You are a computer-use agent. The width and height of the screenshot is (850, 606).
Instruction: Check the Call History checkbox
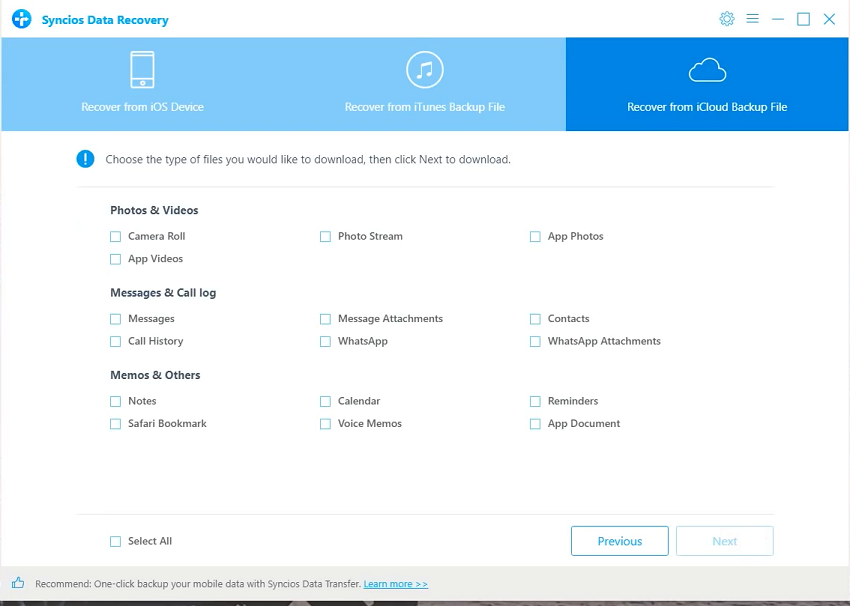click(x=115, y=341)
